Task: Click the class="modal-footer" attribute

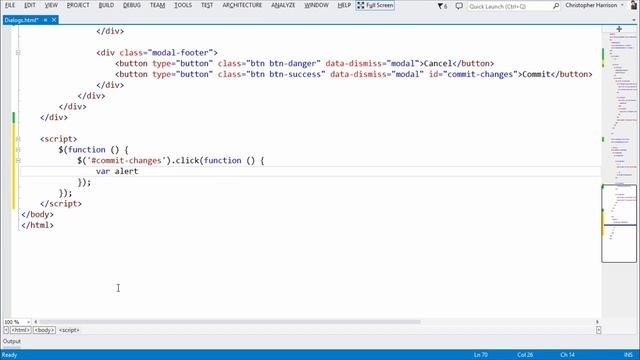Action: [x=166, y=53]
